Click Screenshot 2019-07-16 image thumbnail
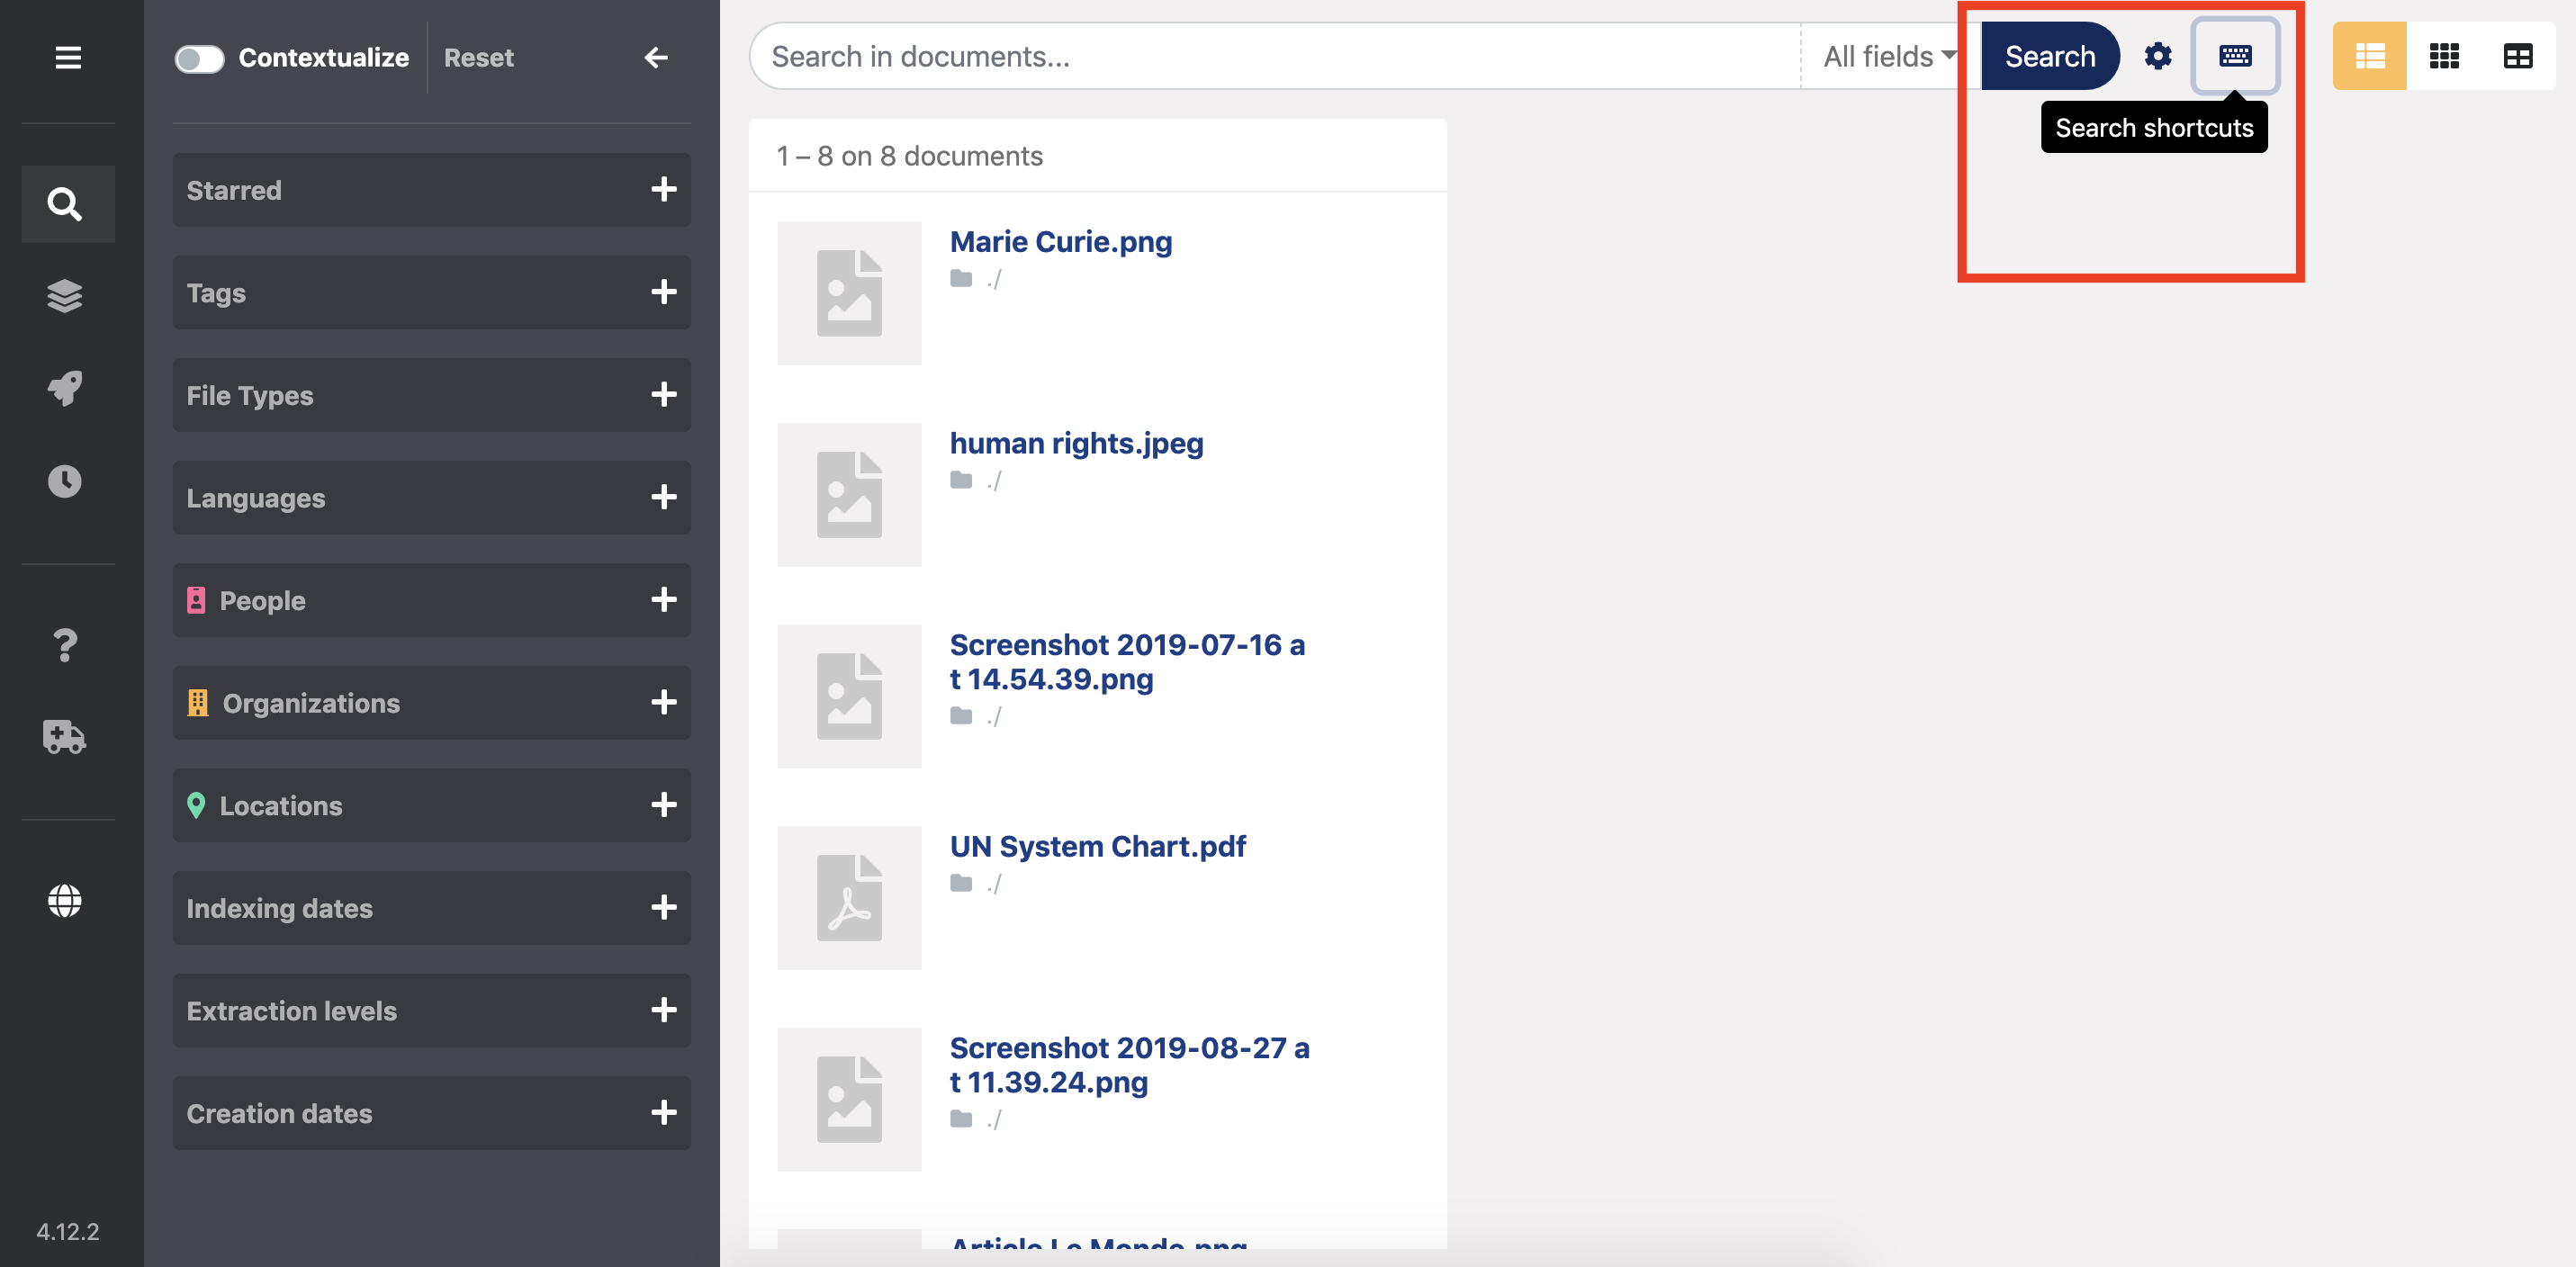Viewport: 2576px width, 1267px height. pyautogui.click(x=849, y=696)
